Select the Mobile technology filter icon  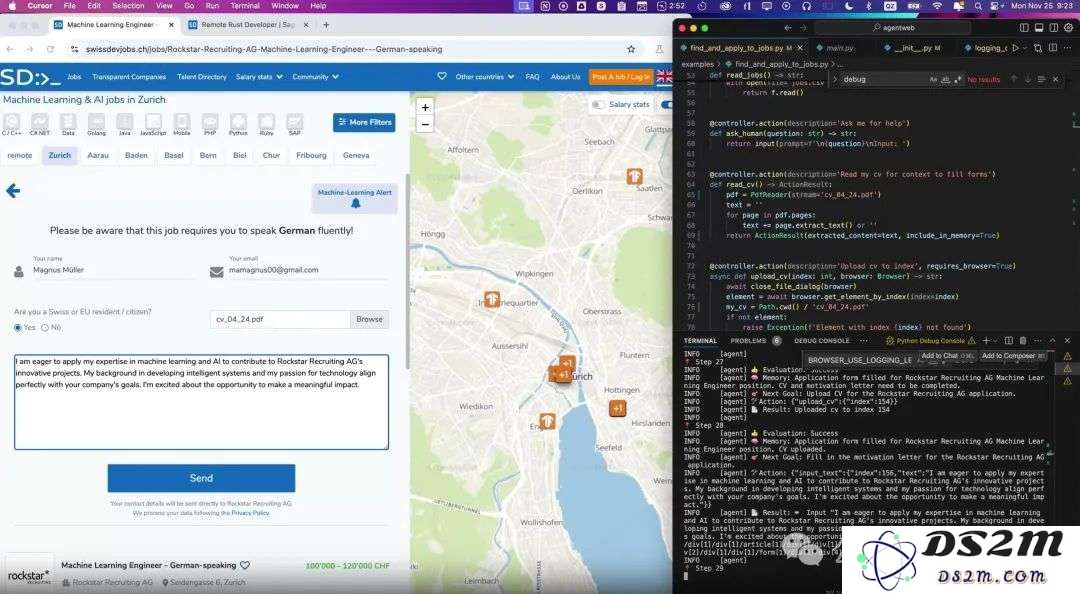pos(182,124)
